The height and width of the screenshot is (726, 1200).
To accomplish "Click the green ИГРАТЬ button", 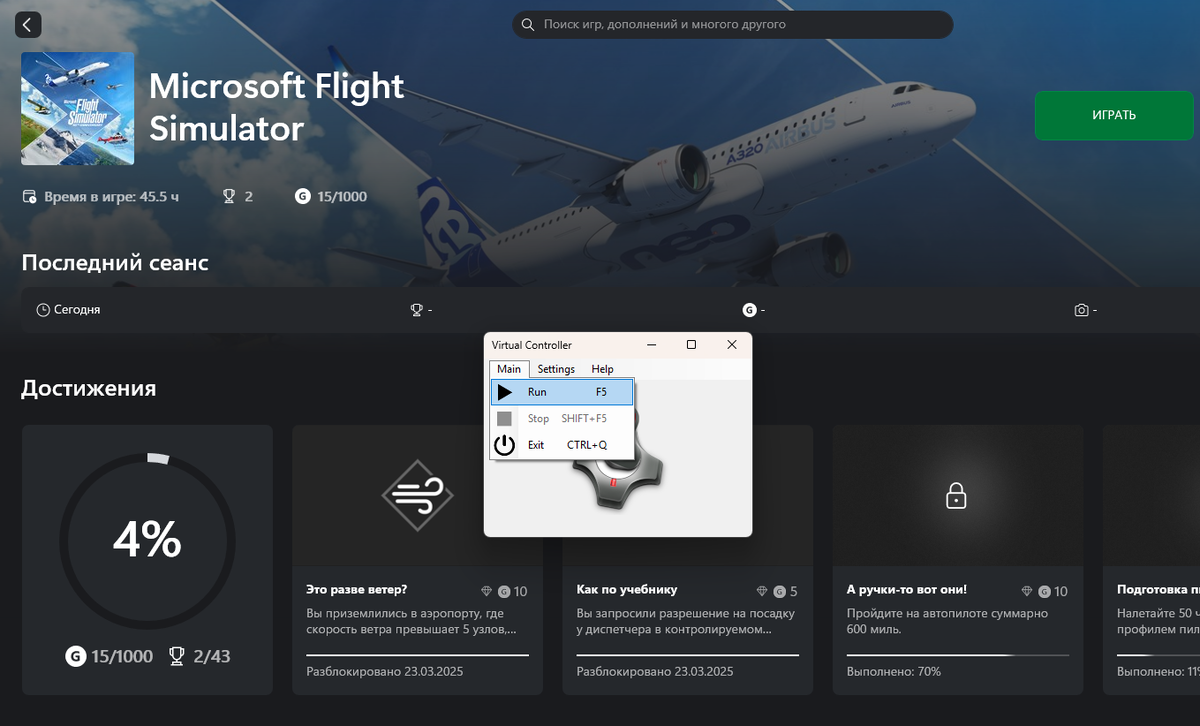I will tap(1114, 115).
